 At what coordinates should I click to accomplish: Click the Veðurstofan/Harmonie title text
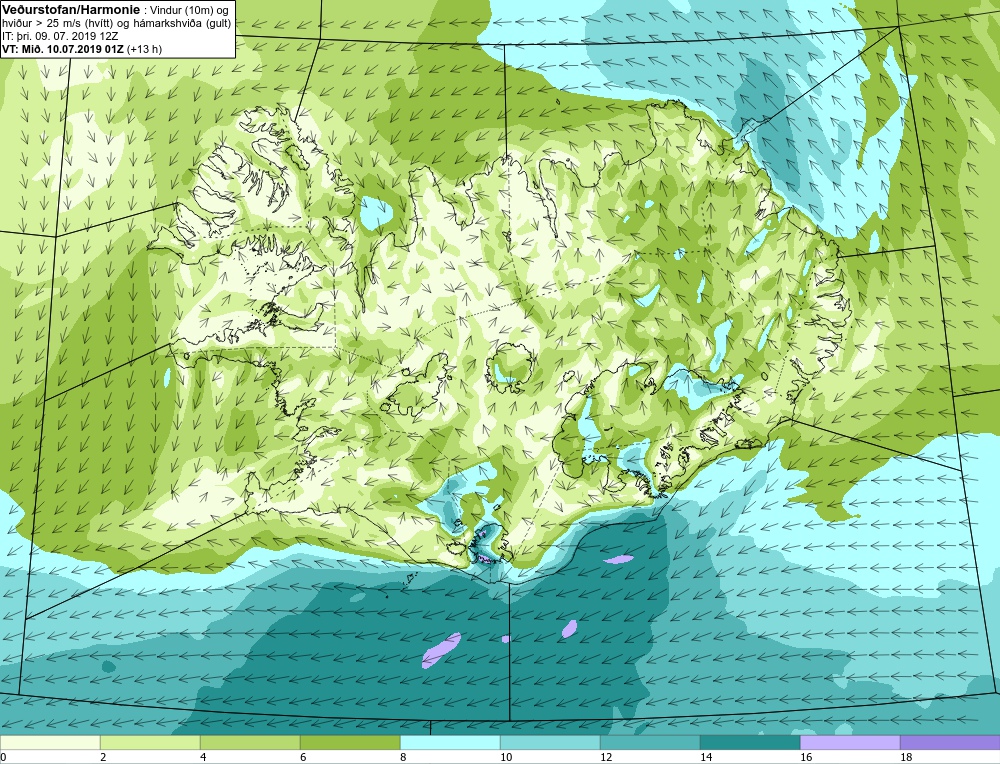click(x=69, y=10)
